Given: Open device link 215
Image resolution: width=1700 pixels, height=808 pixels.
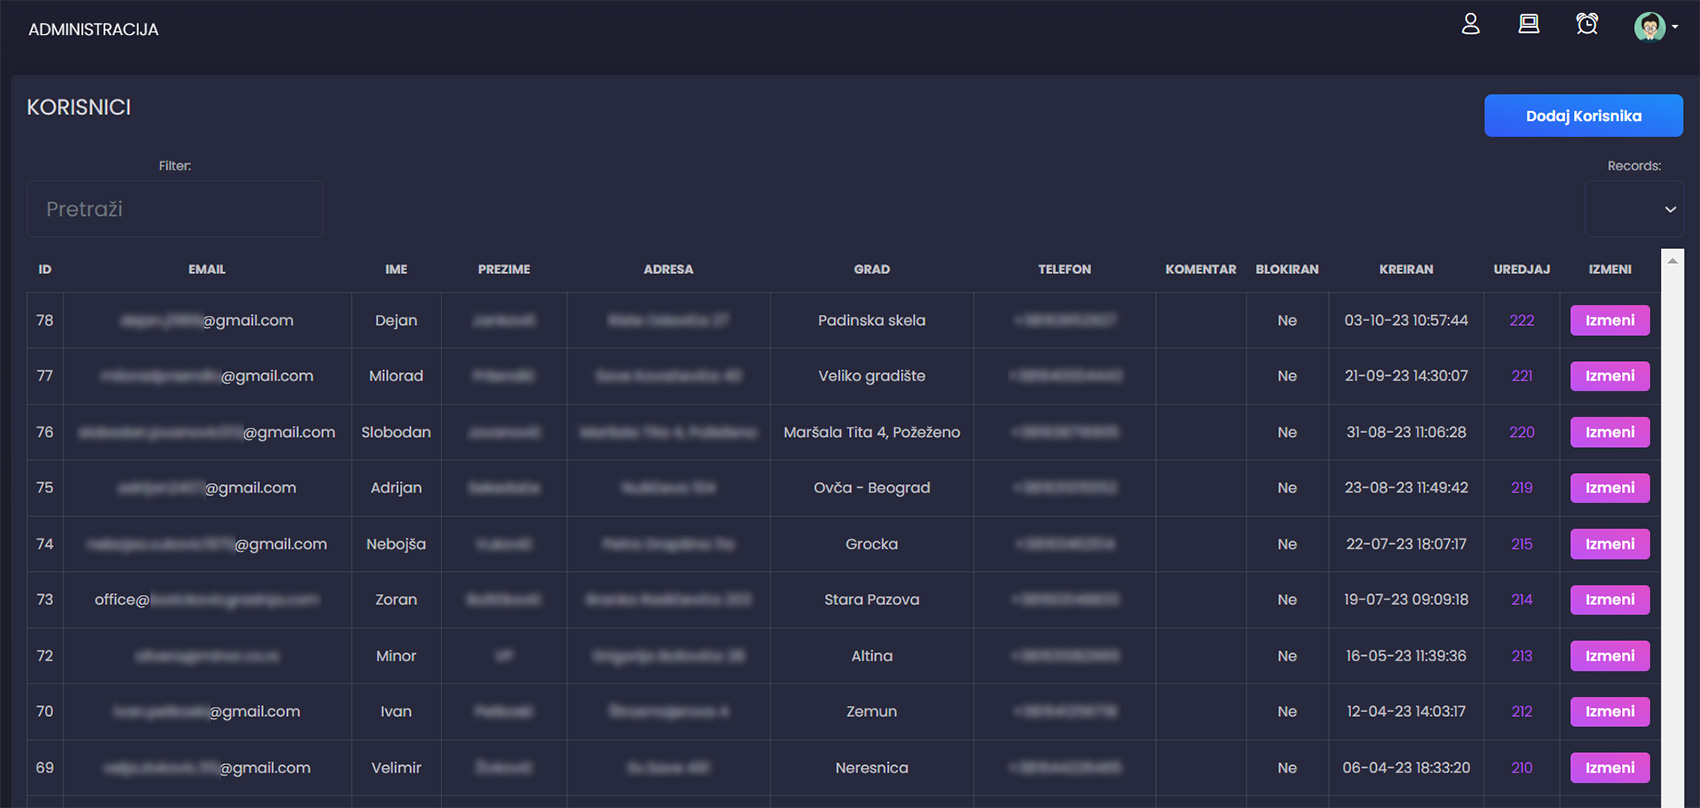Looking at the screenshot, I should click(x=1522, y=544).
